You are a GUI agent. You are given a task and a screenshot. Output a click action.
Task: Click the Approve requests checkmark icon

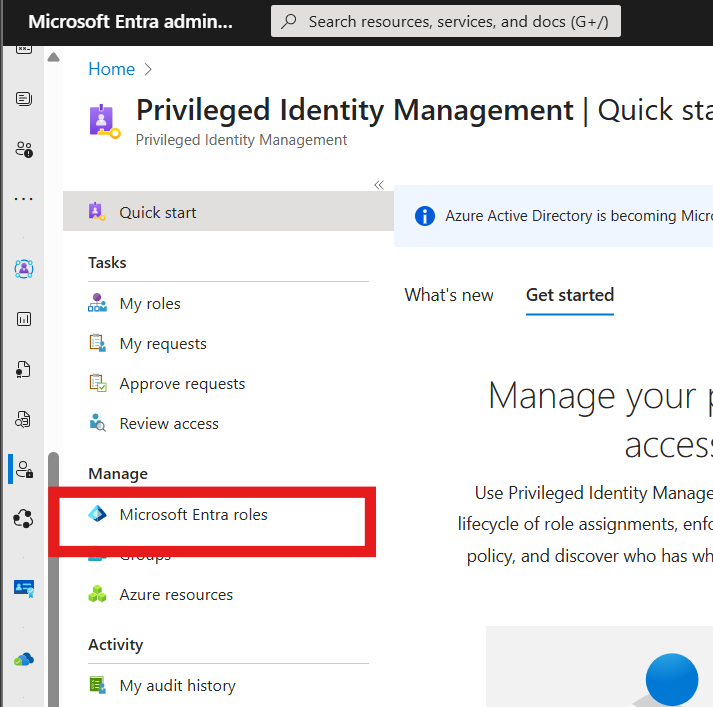point(98,383)
